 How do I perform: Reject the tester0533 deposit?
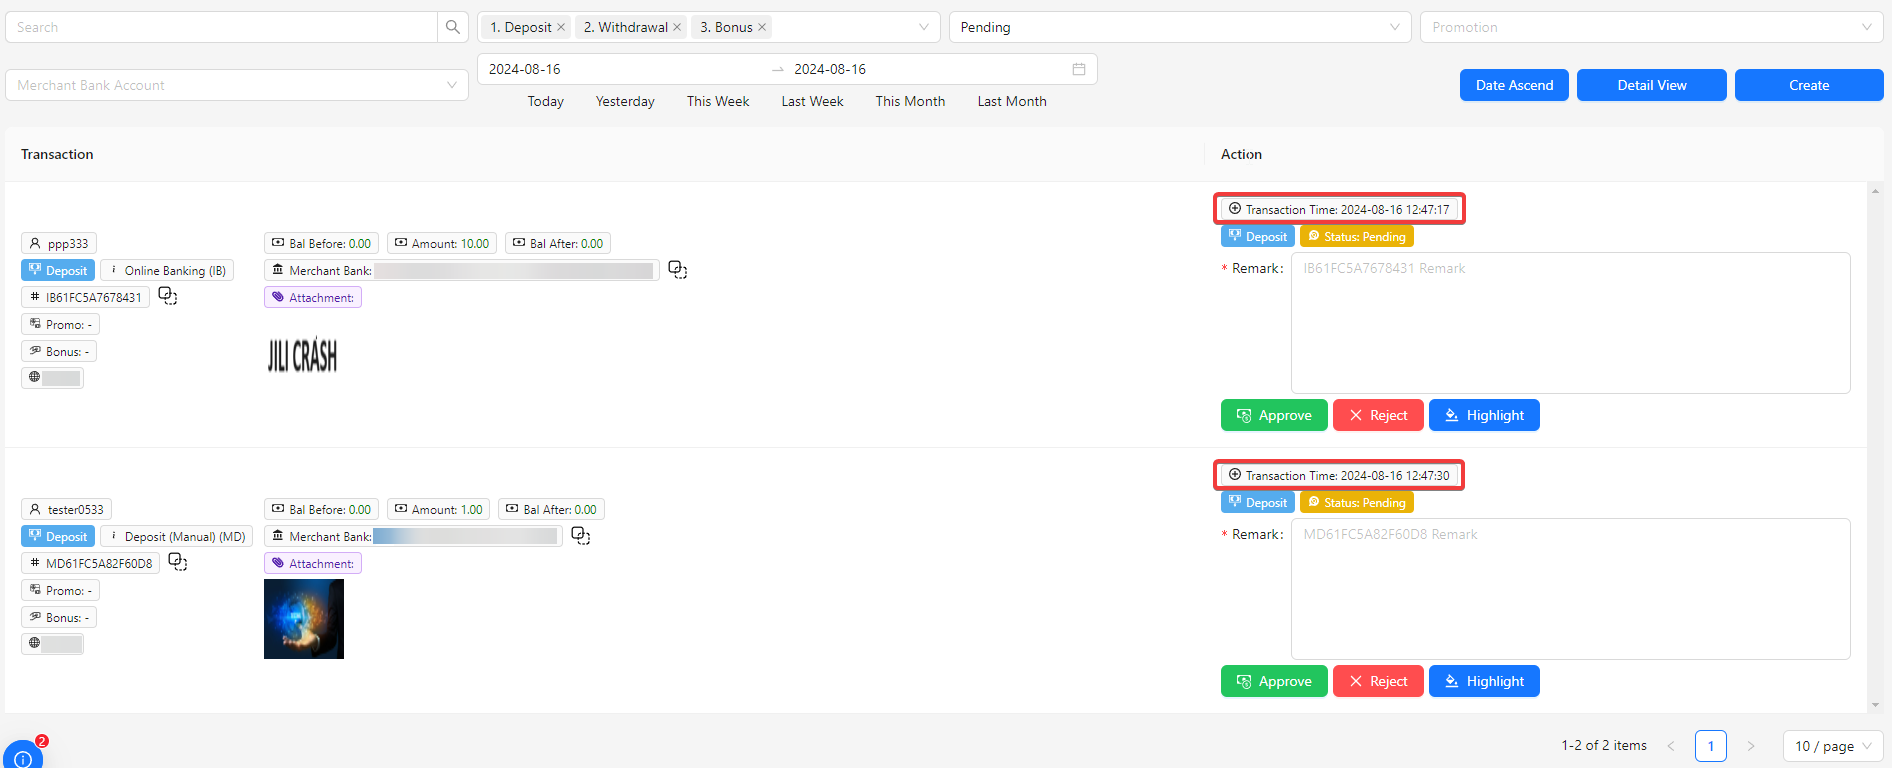click(1378, 681)
